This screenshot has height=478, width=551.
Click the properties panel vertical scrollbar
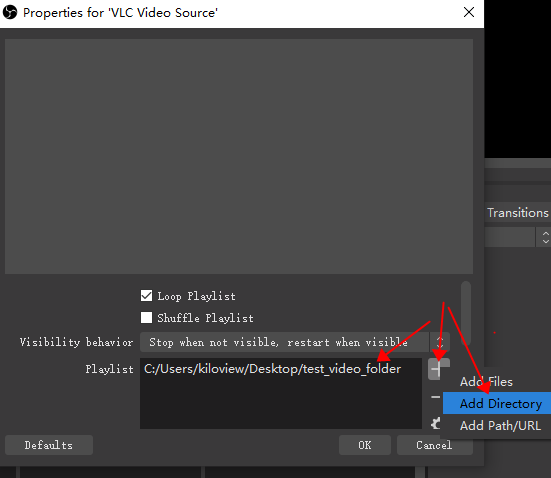tap(466, 313)
